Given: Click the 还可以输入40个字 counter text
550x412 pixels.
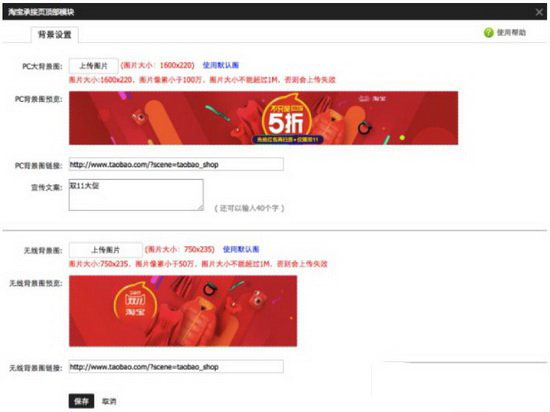Looking at the screenshot, I should point(249,208).
